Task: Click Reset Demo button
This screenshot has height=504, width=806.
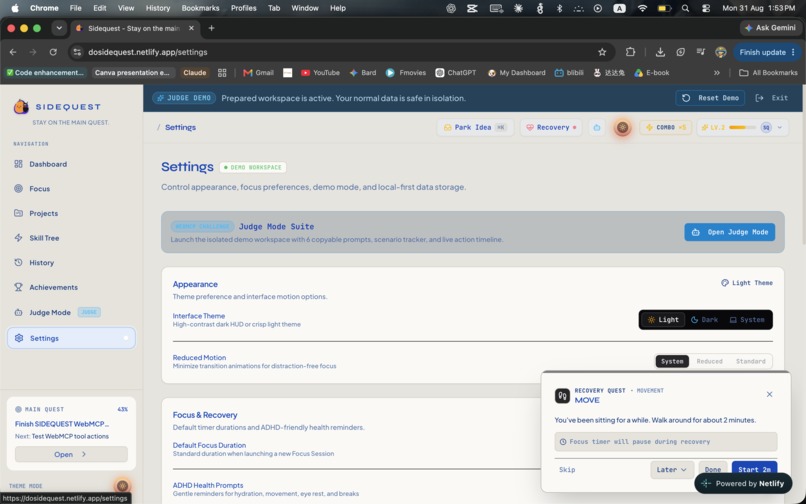Action: (x=710, y=98)
